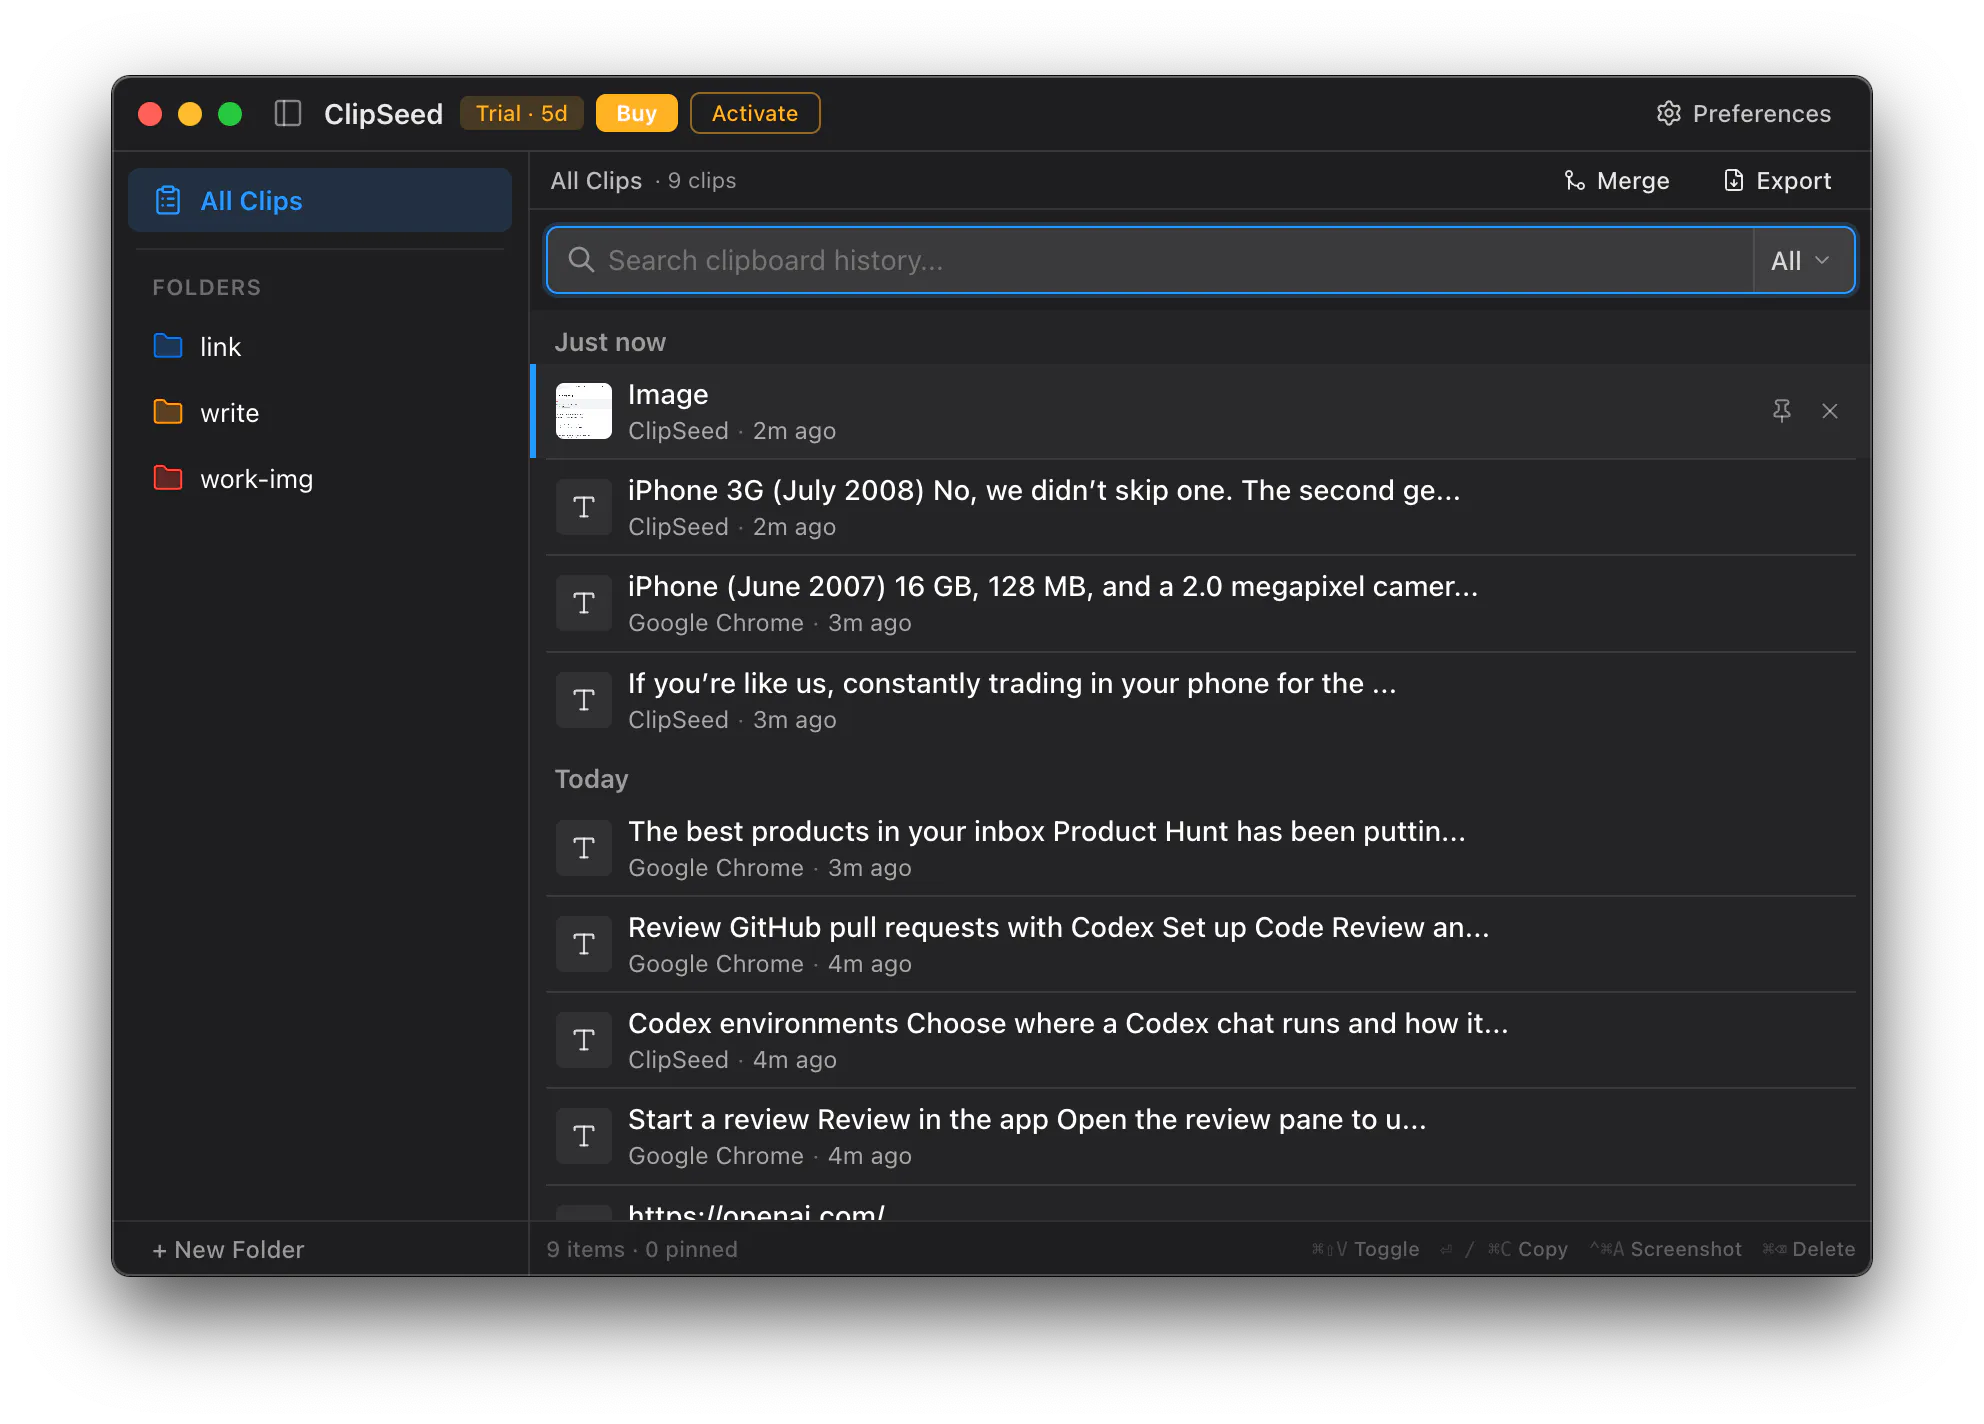This screenshot has height=1424, width=1984.
Task: Focus the Search clipboard history field
Action: (x=1150, y=260)
